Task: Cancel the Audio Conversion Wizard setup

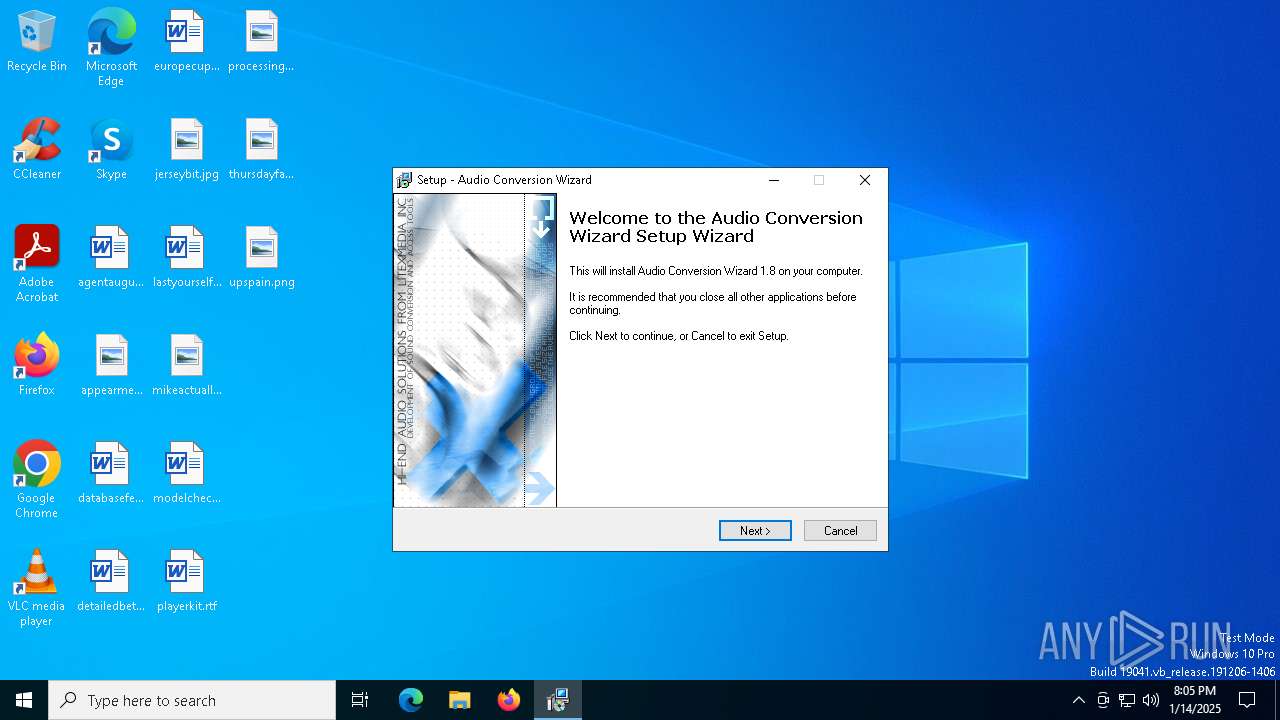Action: (x=840, y=531)
